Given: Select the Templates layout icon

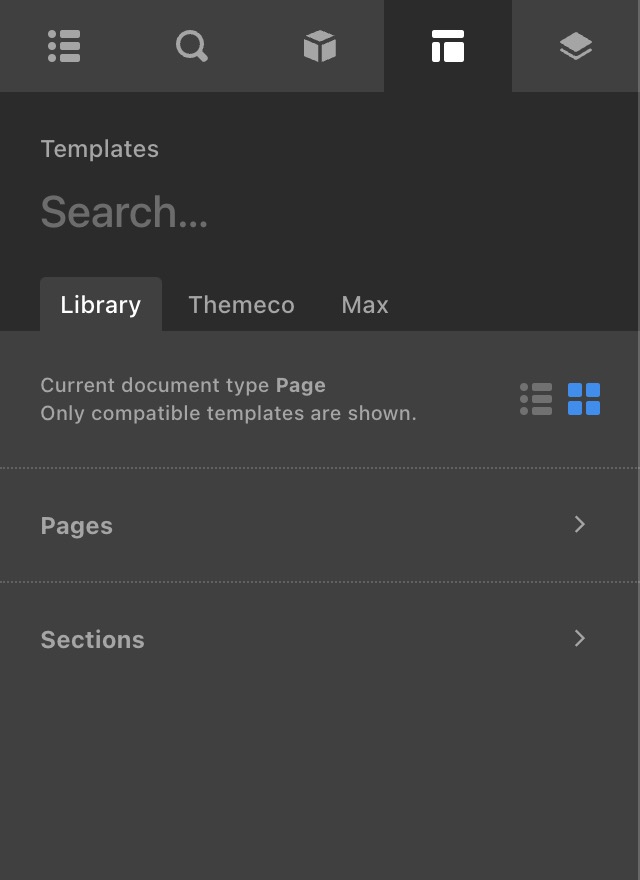Looking at the screenshot, I should point(447,46).
